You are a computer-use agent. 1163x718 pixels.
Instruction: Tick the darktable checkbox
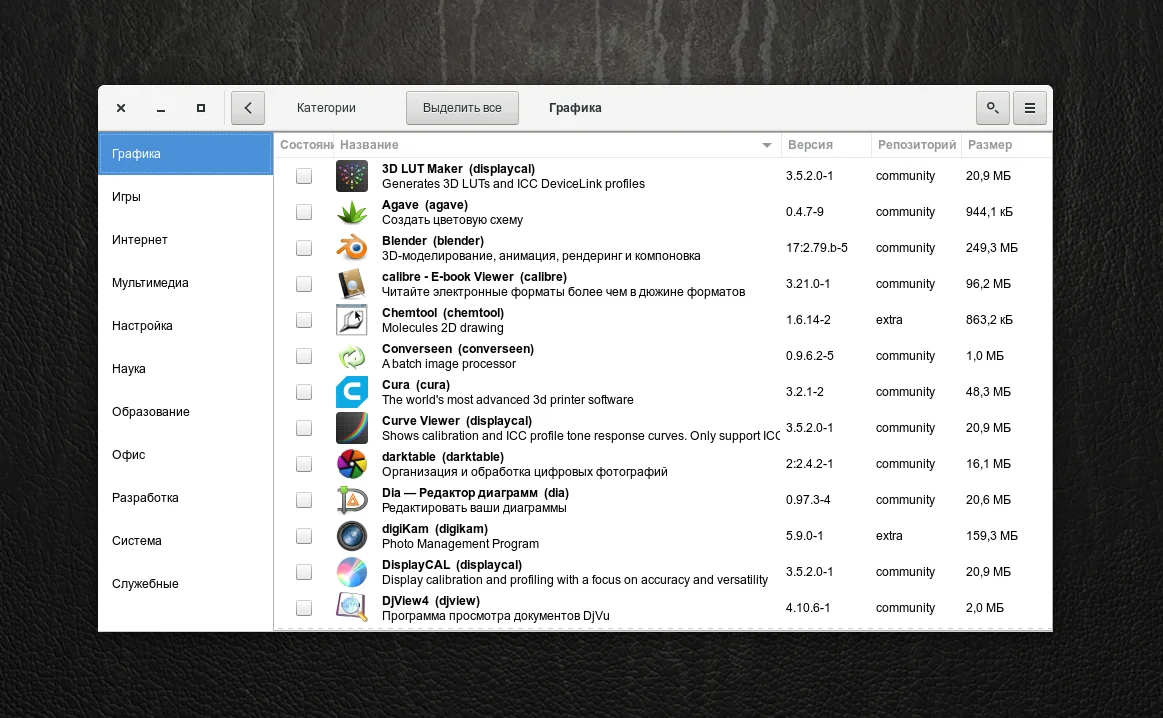coord(304,464)
